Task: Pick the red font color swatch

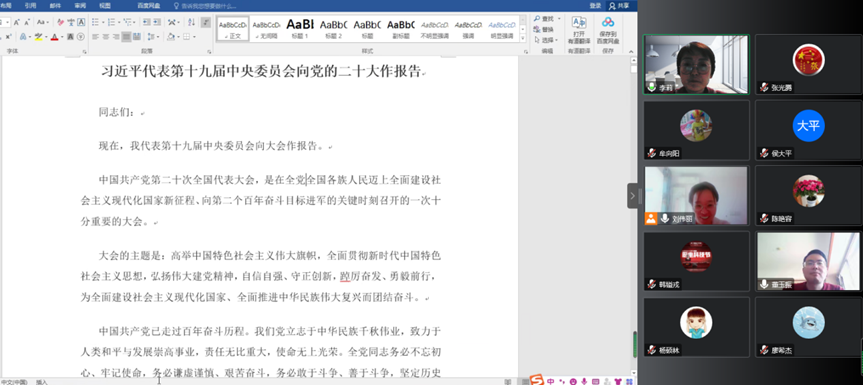Action: click(x=54, y=37)
